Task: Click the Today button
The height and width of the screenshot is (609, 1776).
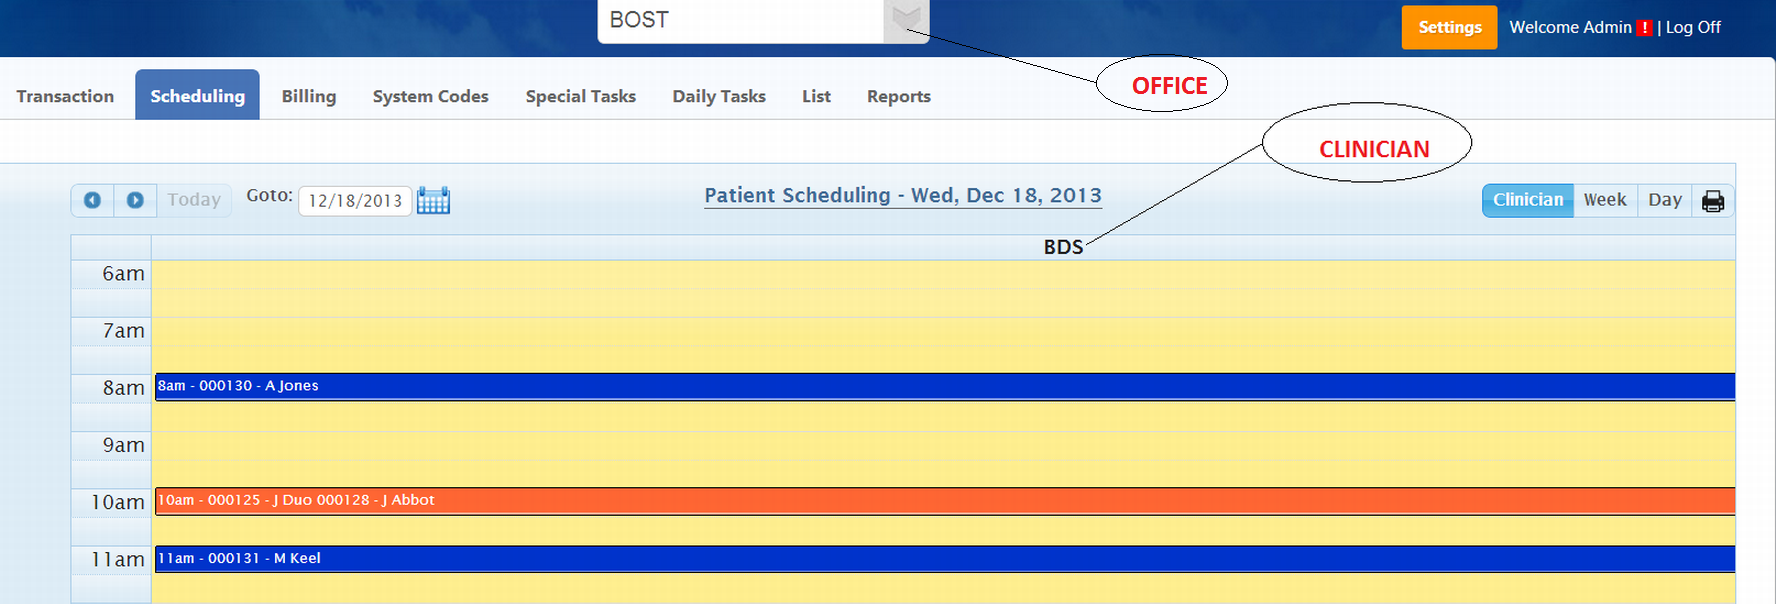Action: coord(194,200)
